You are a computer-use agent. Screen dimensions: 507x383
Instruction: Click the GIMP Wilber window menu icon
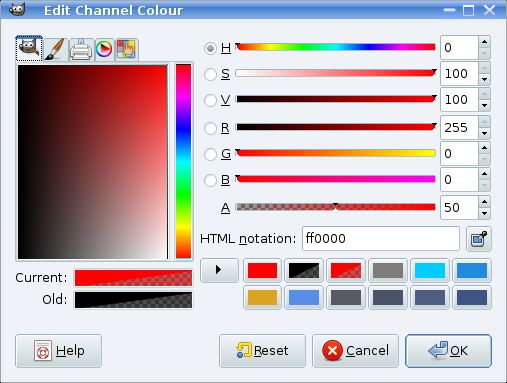pyautogui.click(x=17, y=9)
